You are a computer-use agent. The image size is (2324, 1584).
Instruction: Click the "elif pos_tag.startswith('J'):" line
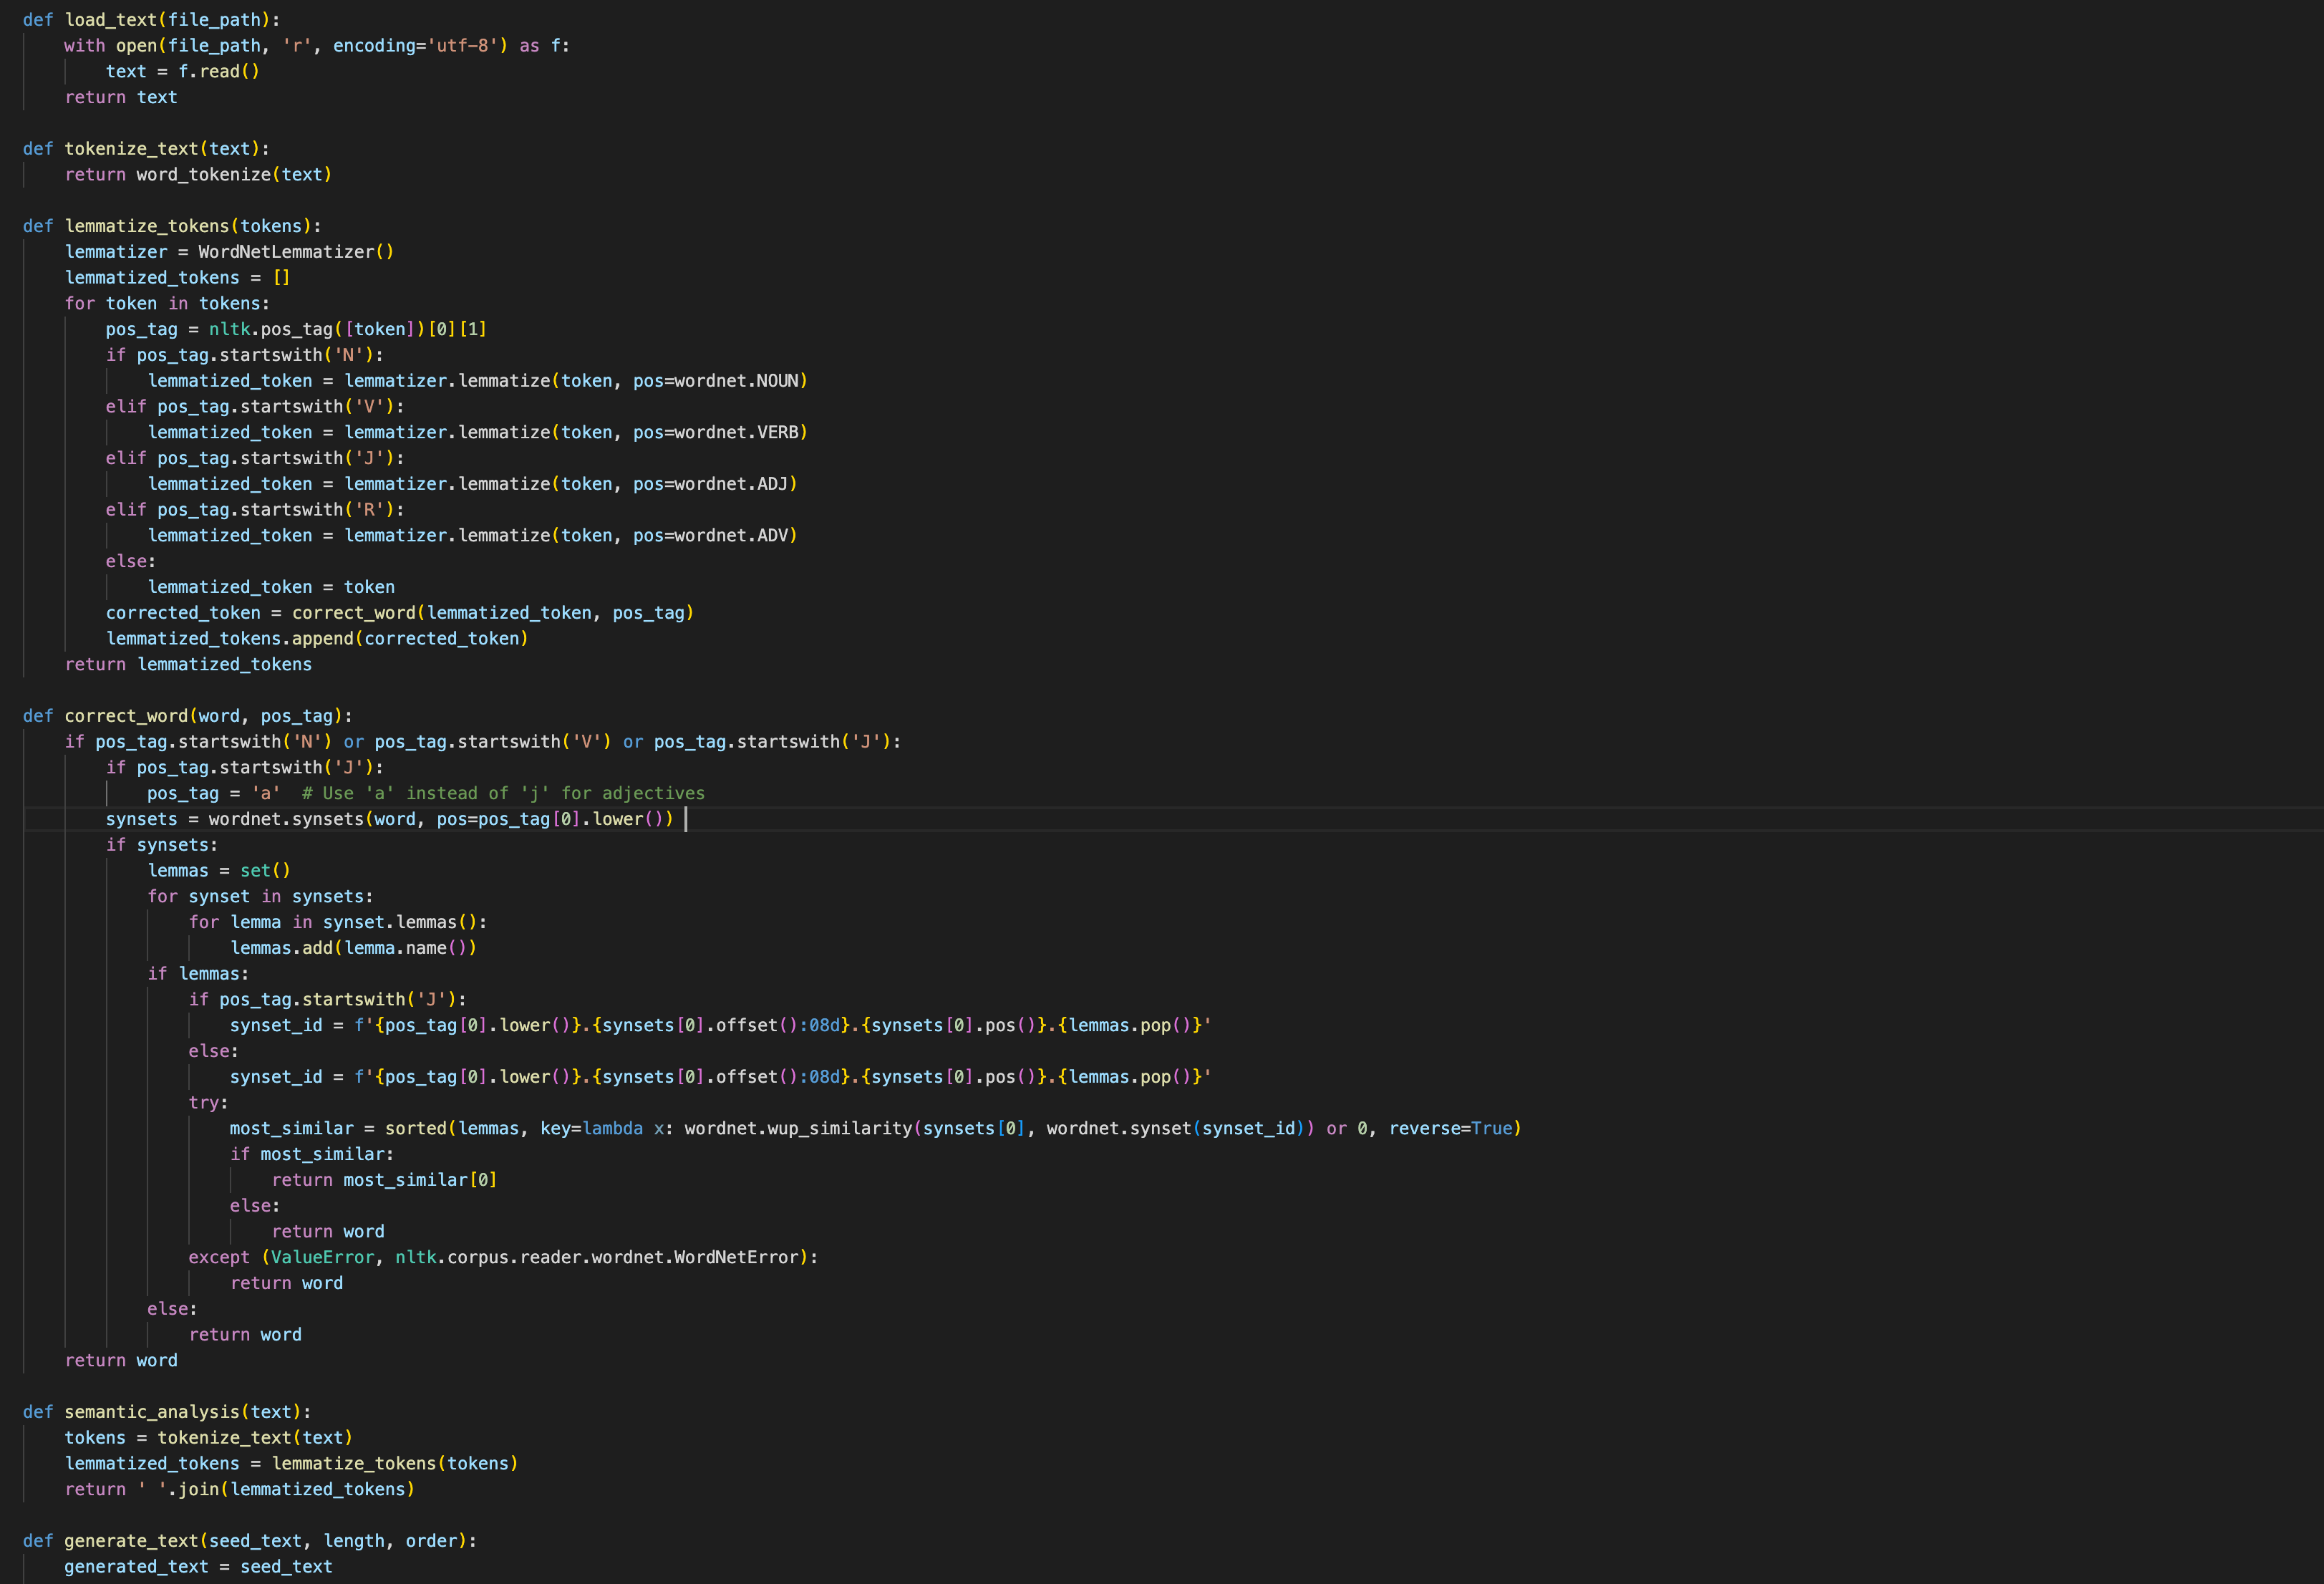[x=255, y=459]
